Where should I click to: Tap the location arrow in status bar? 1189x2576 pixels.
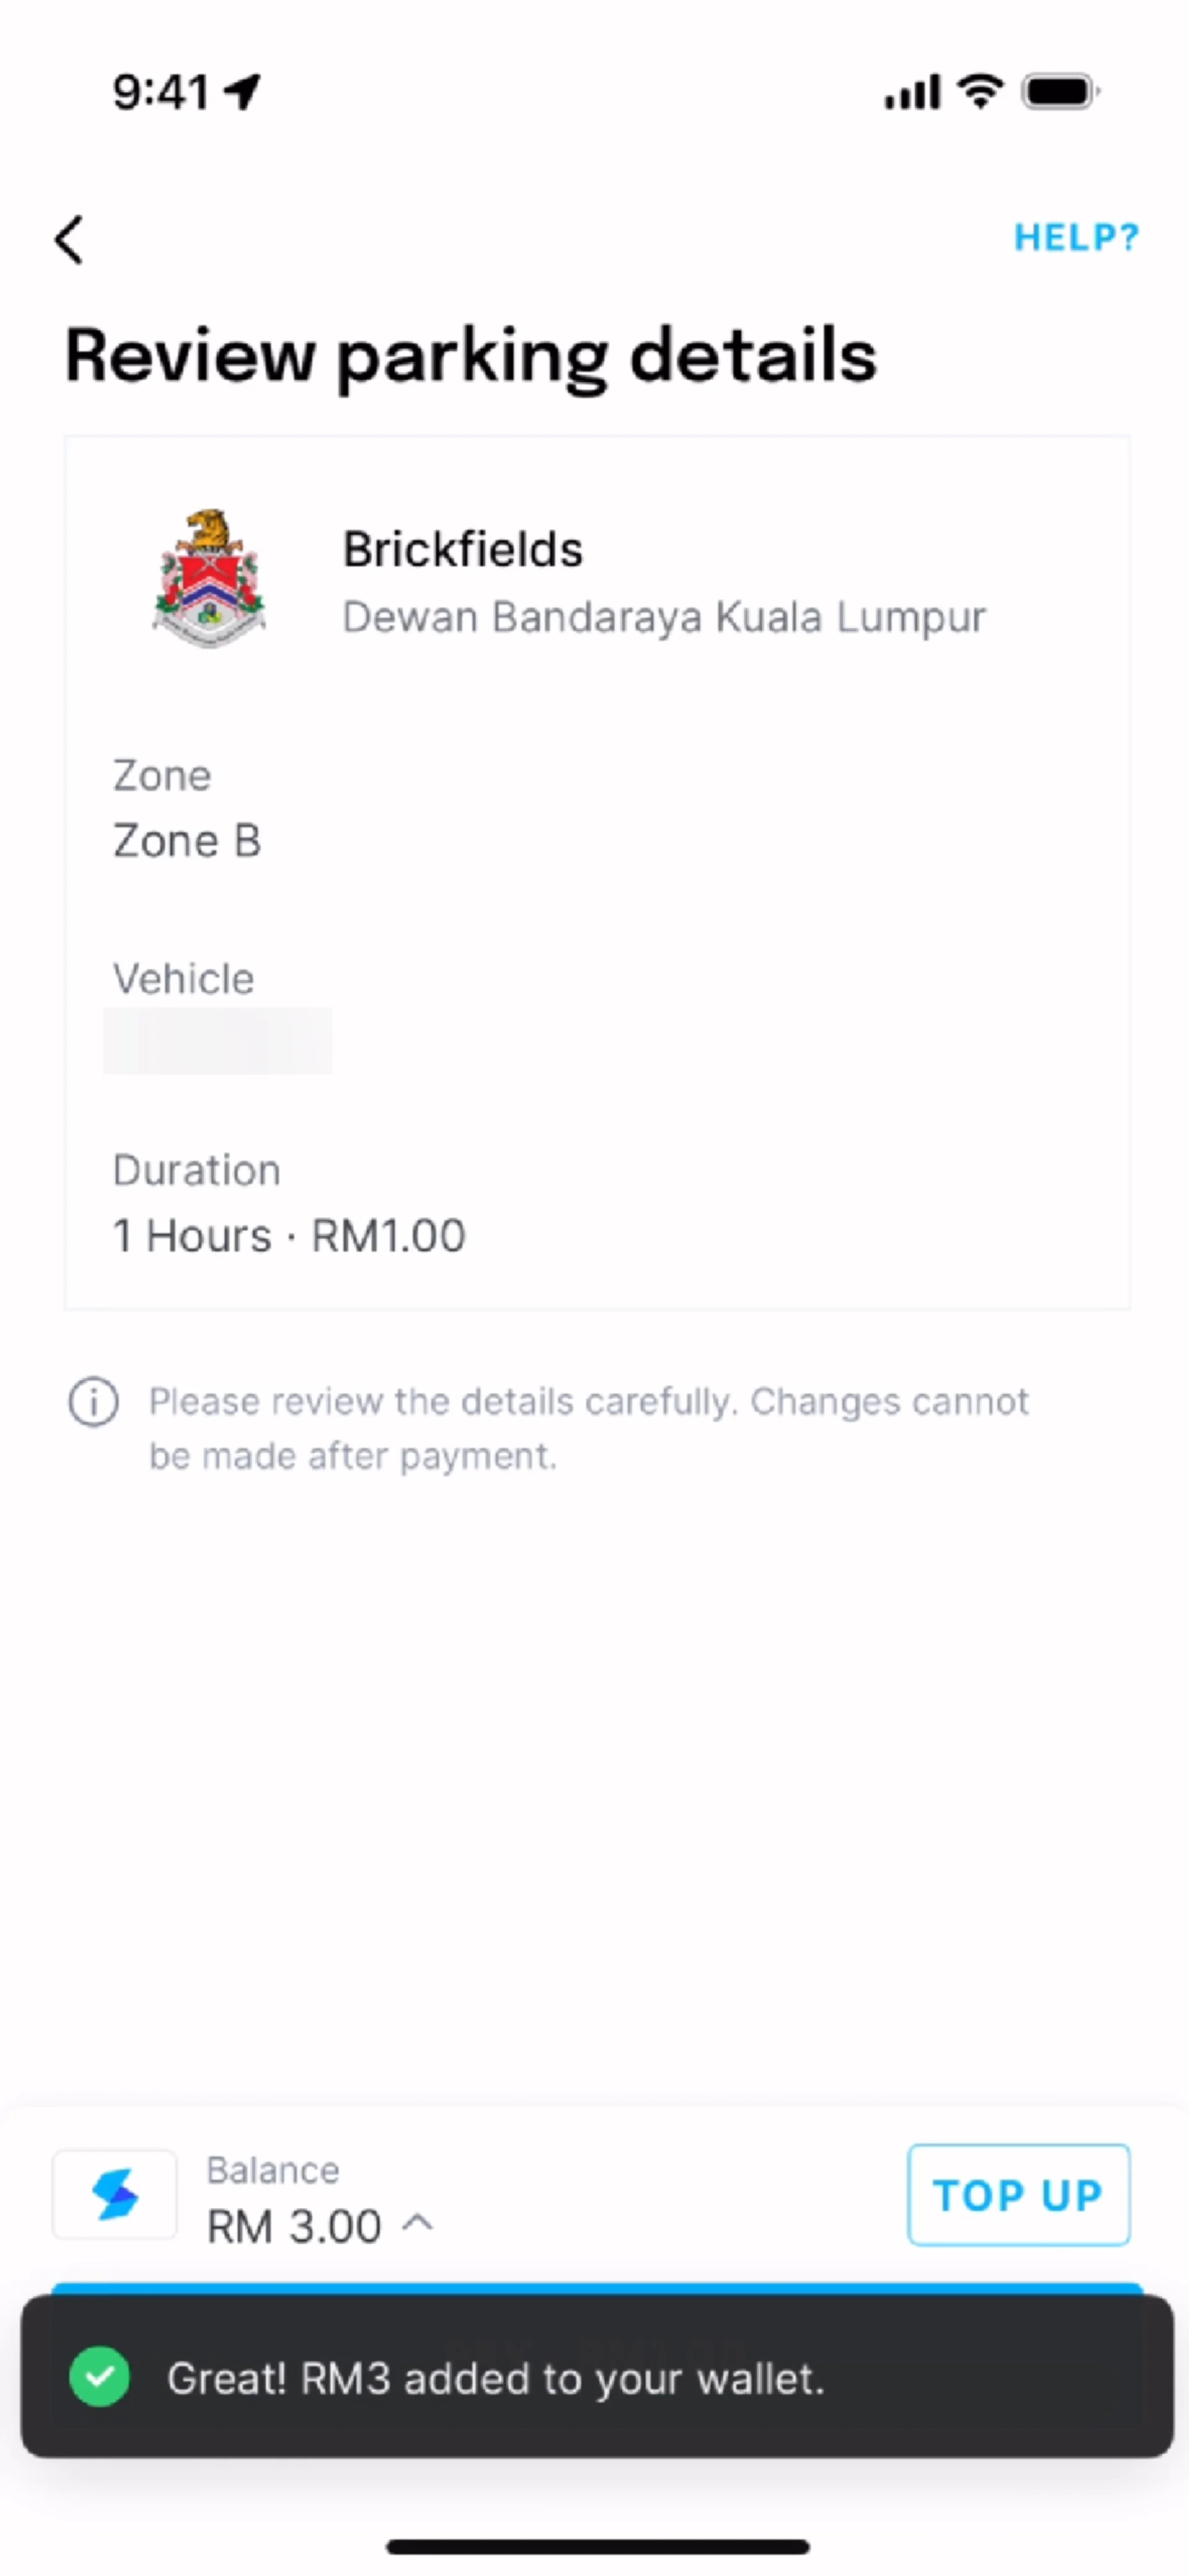click(x=242, y=92)
